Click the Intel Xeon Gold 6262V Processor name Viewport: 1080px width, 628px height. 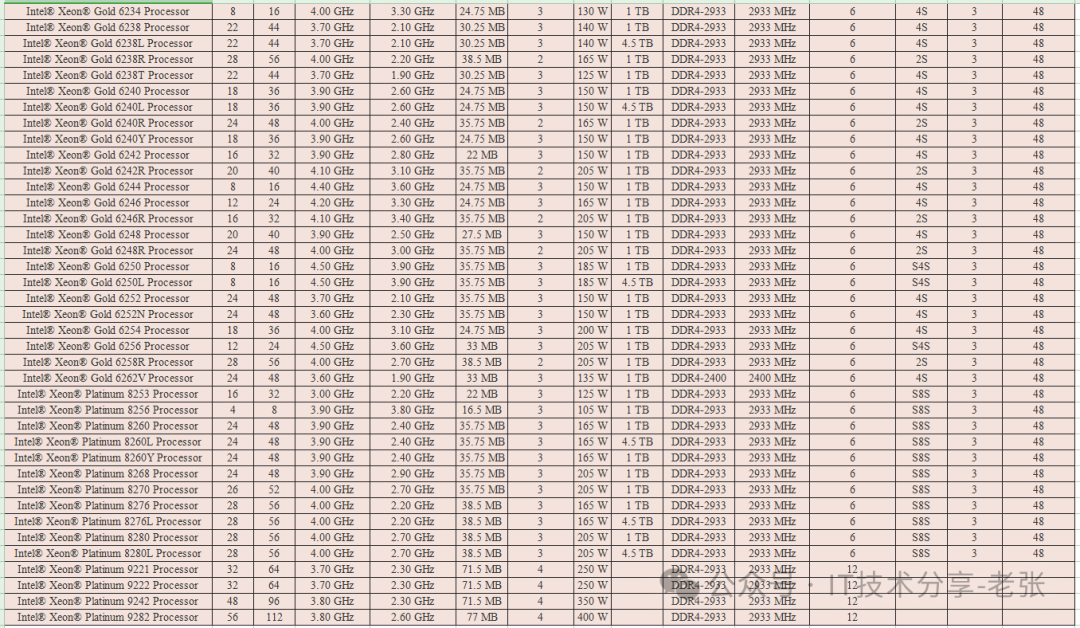(107, 378)
